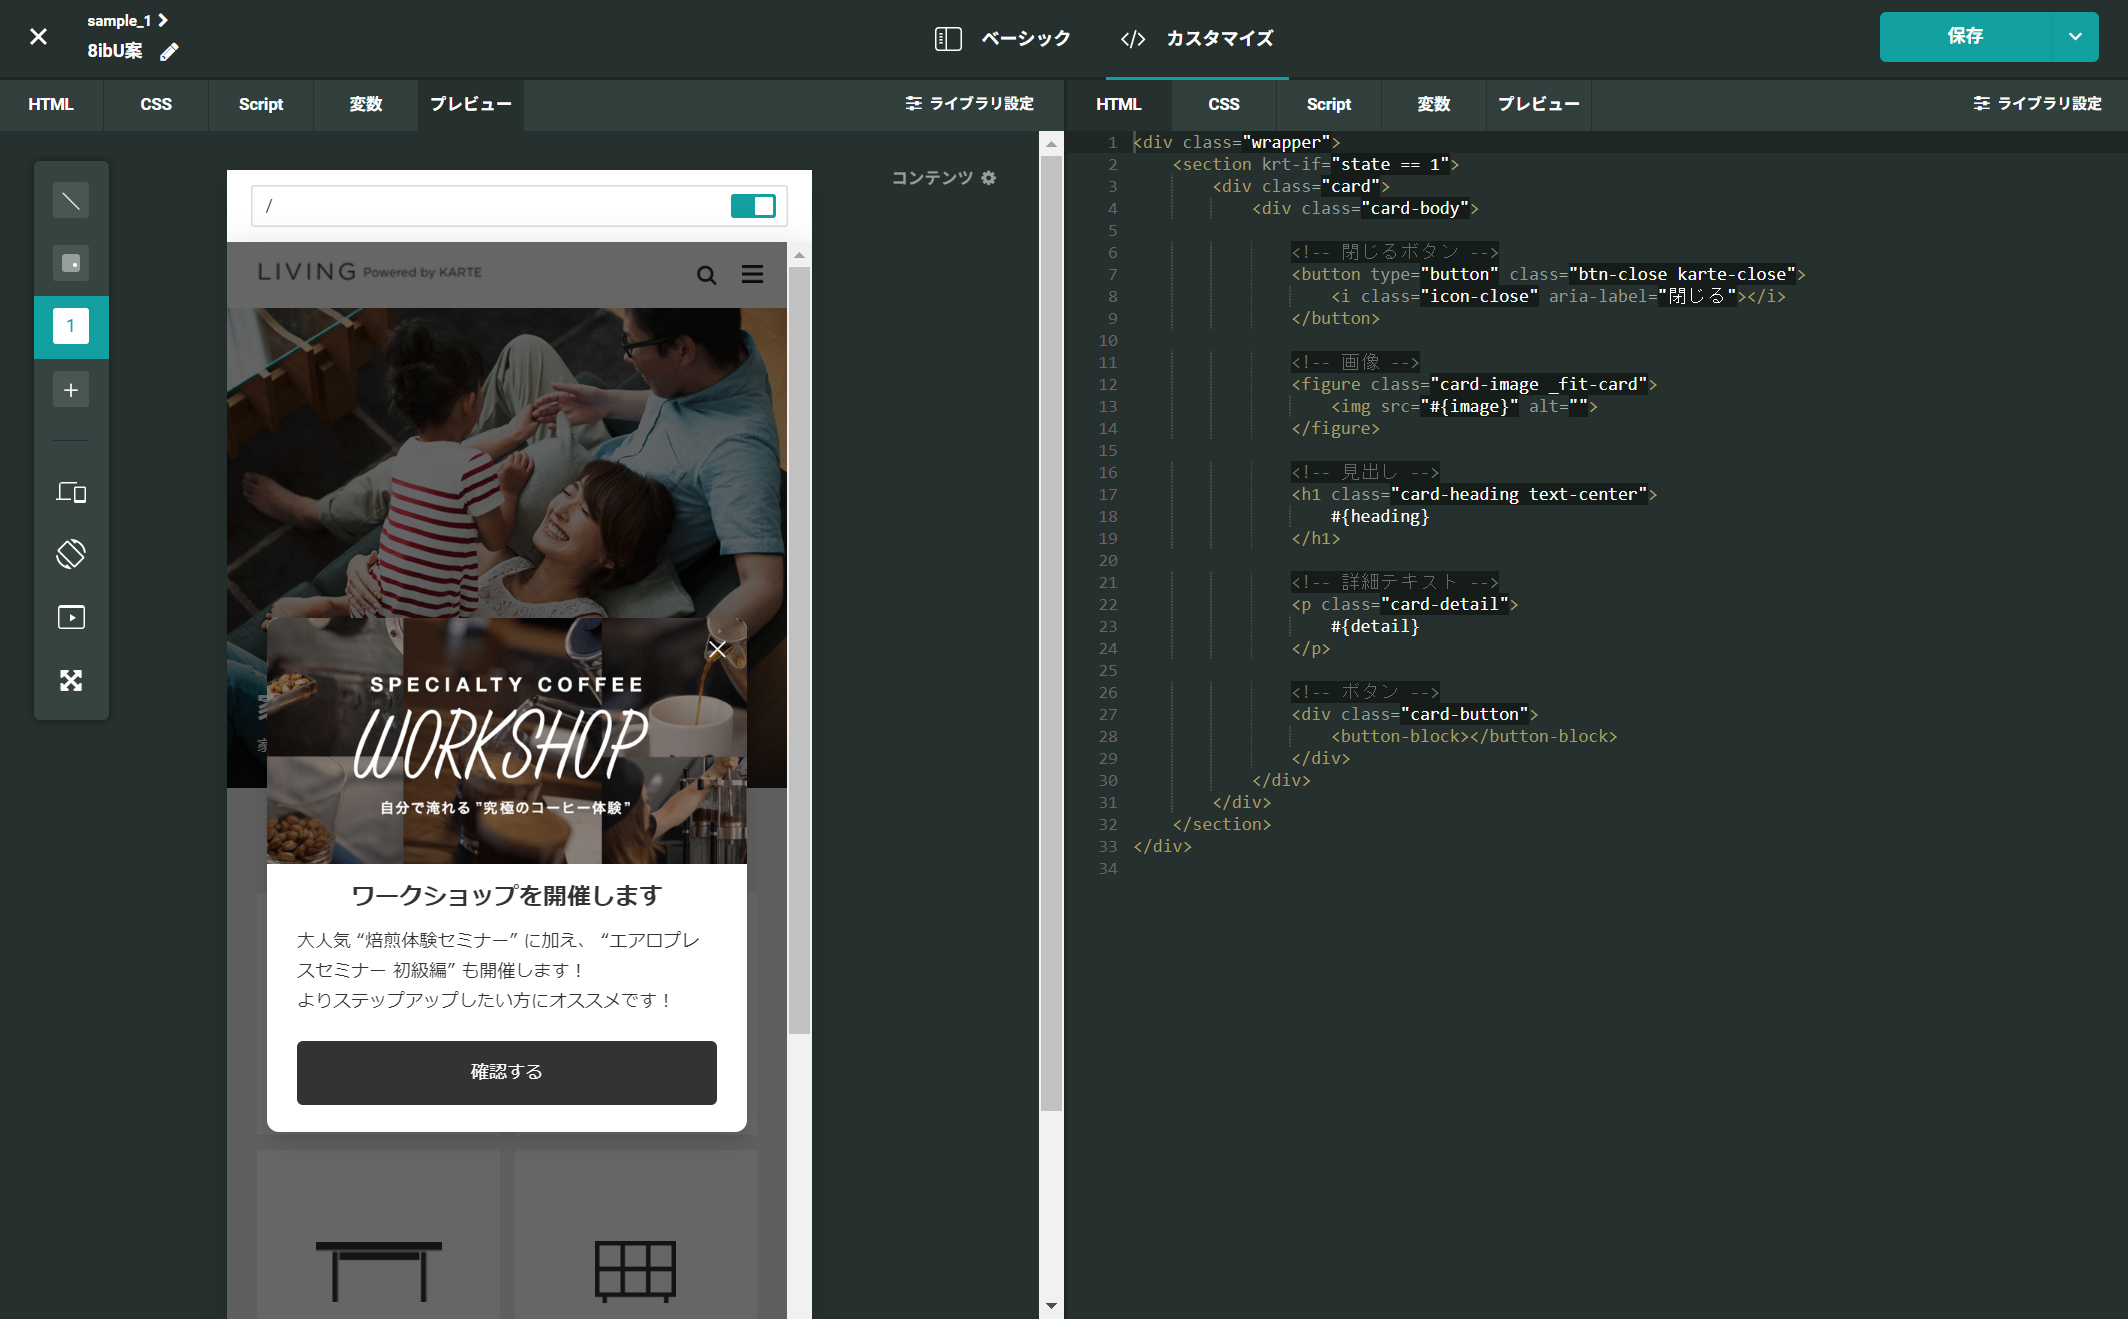Click the play preview icon in sidebar
Image resolution: width=2128 pixels, height=1319 pixels.
tap(71, 617)
